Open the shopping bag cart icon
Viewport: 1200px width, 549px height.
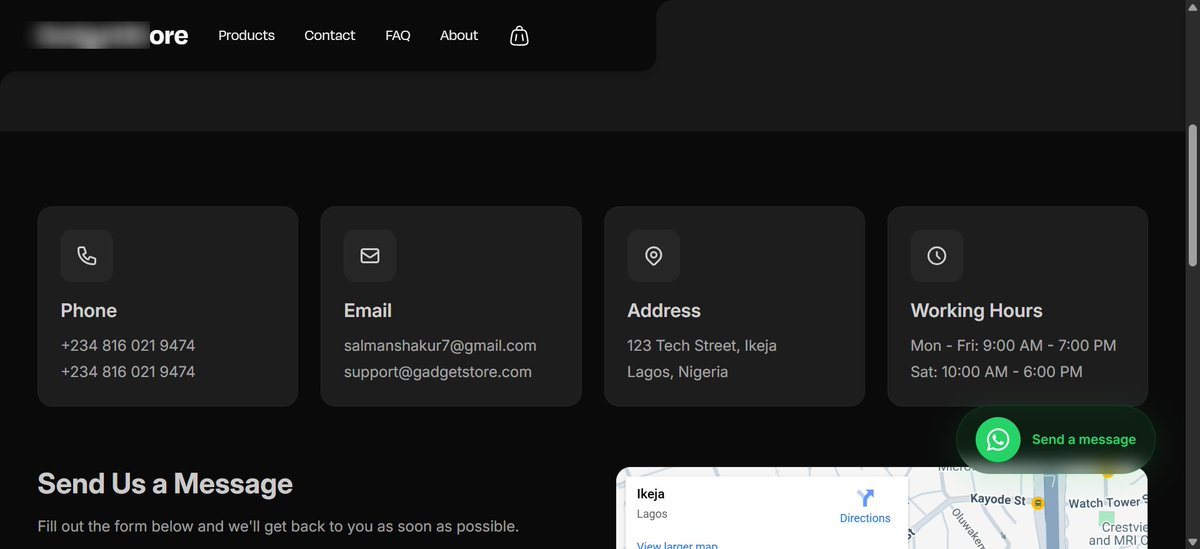(x=519, y=36)
